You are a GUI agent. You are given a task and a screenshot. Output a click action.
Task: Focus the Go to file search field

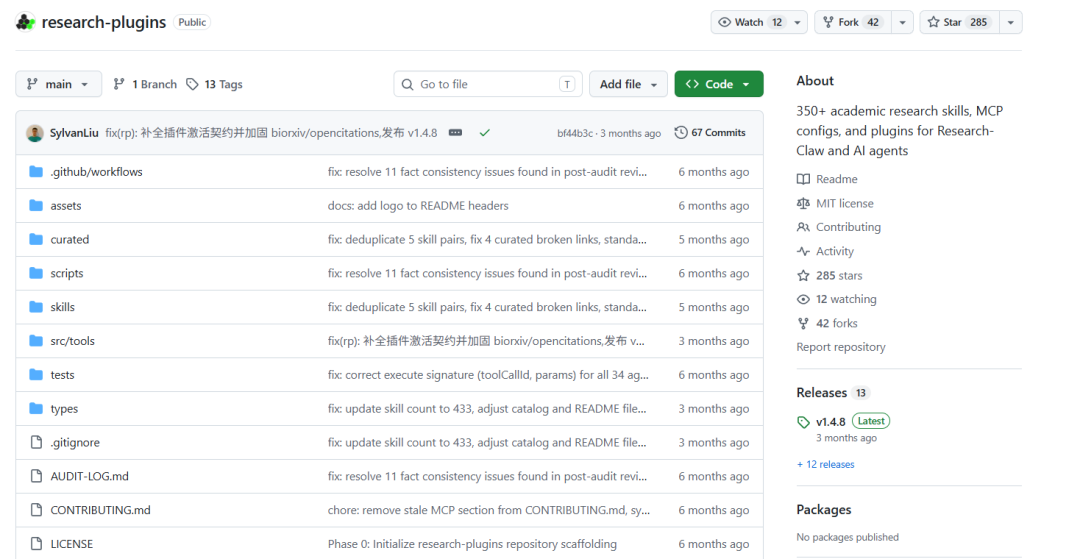coord(488,84)
